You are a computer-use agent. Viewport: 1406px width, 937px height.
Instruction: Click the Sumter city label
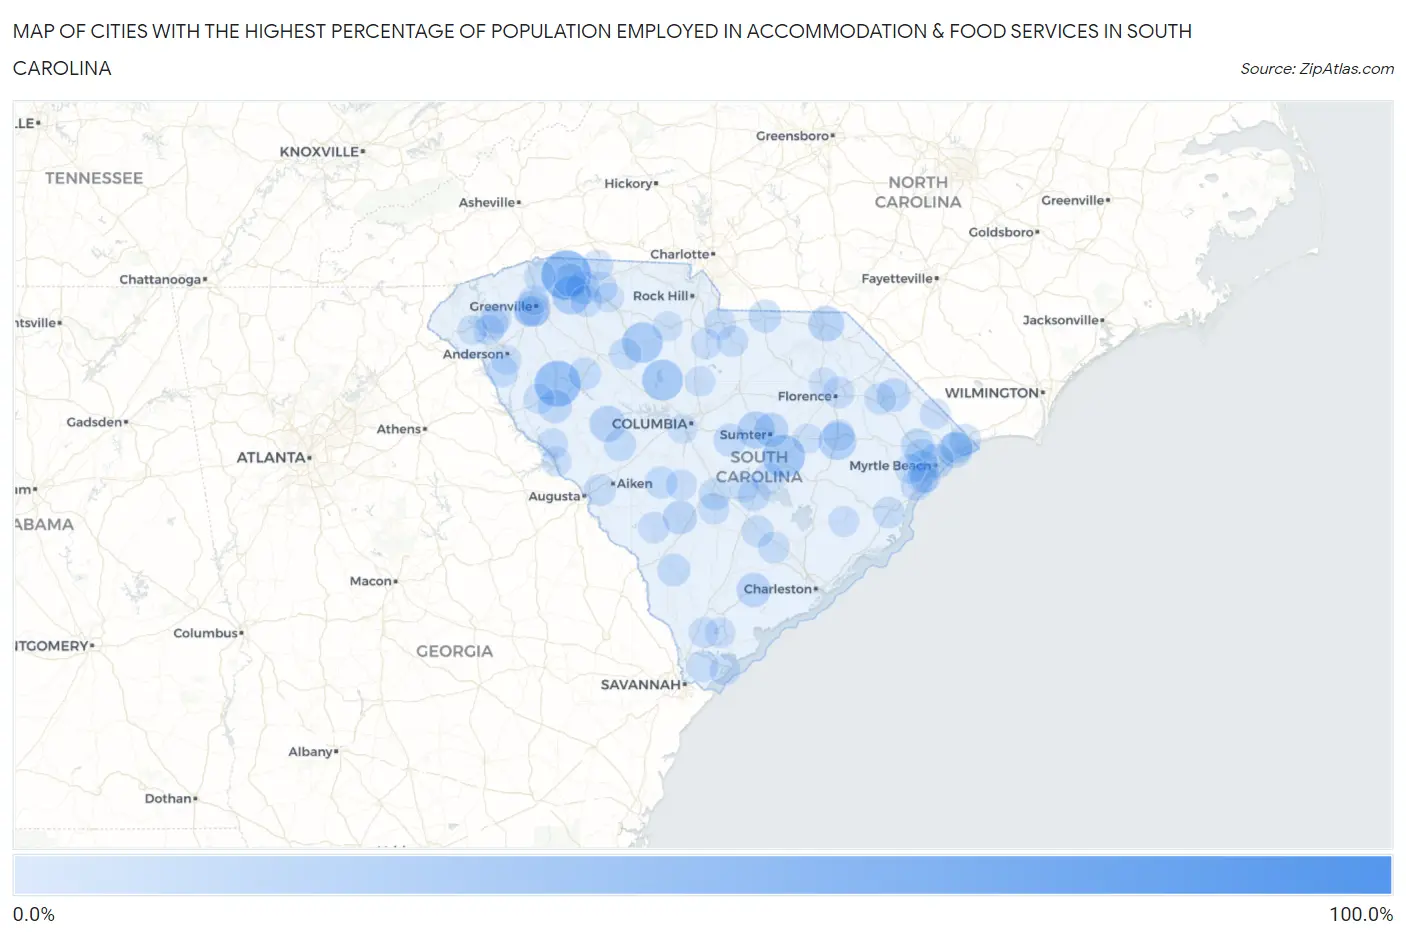pyautogui.click(x=746, y=435)
